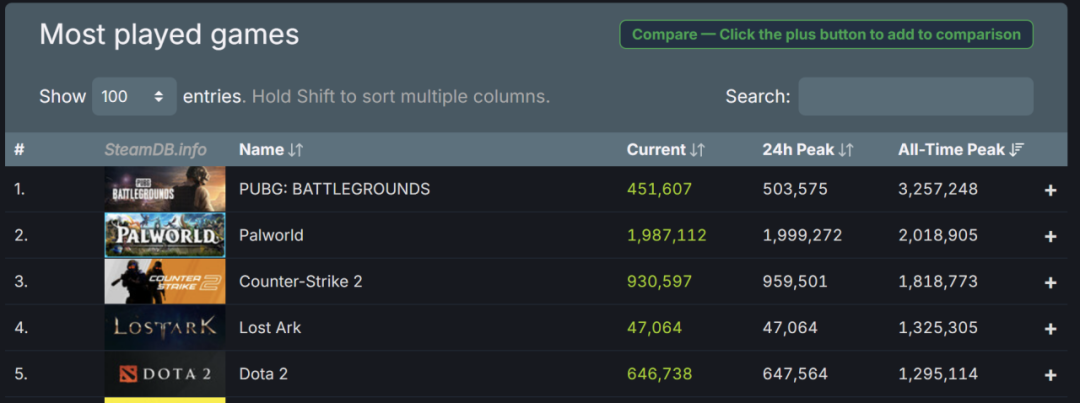Click the Dota 2 logo thumbnail
Image resolution: width=1080 pixels, height=403 pixels.
click(x=165, y=374)
